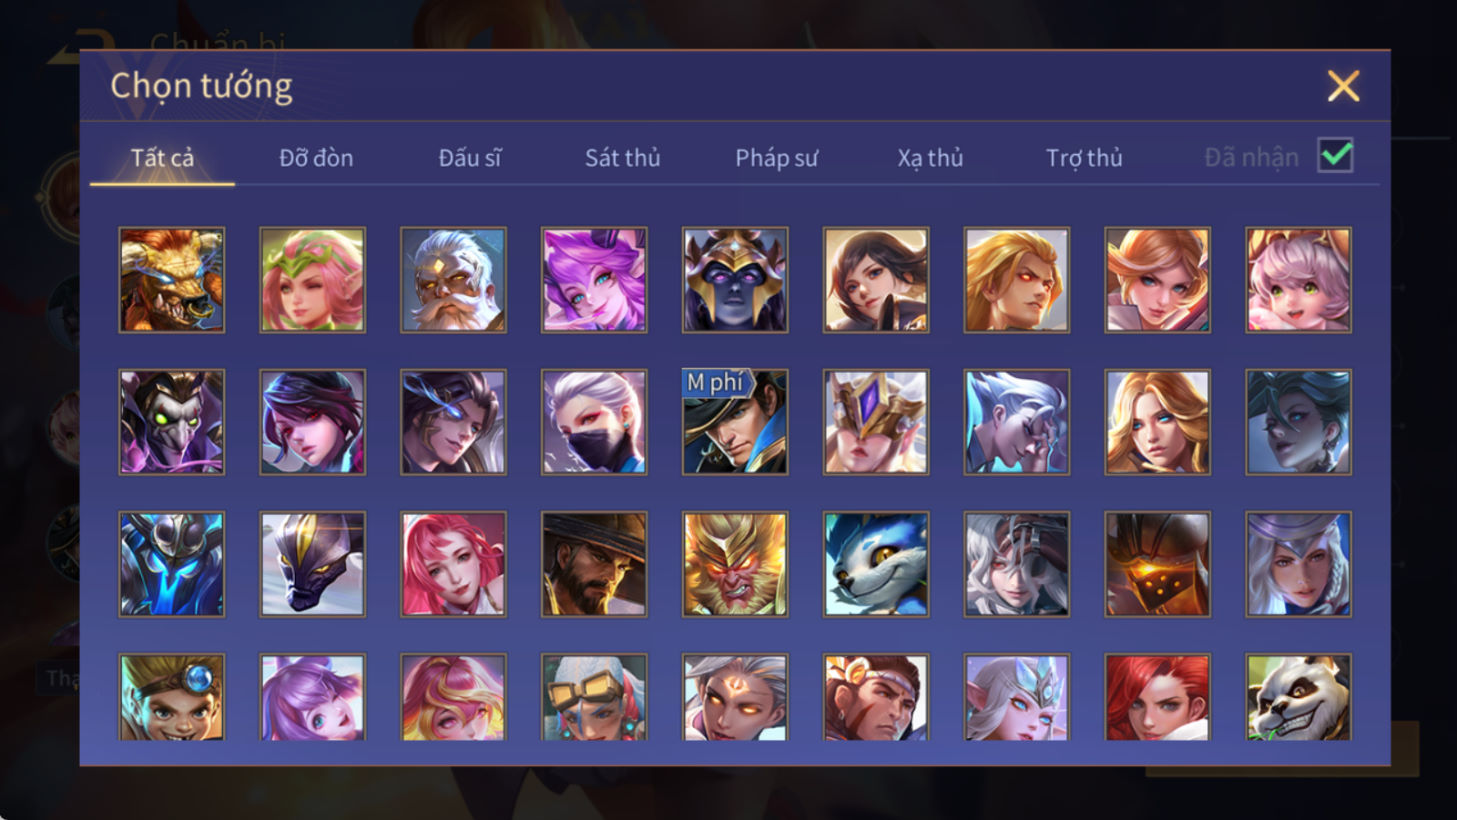Pick the blue wolf hero portrait
This screenshot has height=820, width=1457.
point(876,564)
